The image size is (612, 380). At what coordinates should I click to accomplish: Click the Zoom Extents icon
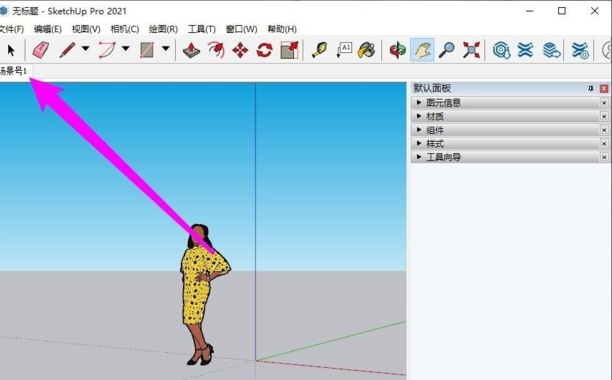click(471, 50)
